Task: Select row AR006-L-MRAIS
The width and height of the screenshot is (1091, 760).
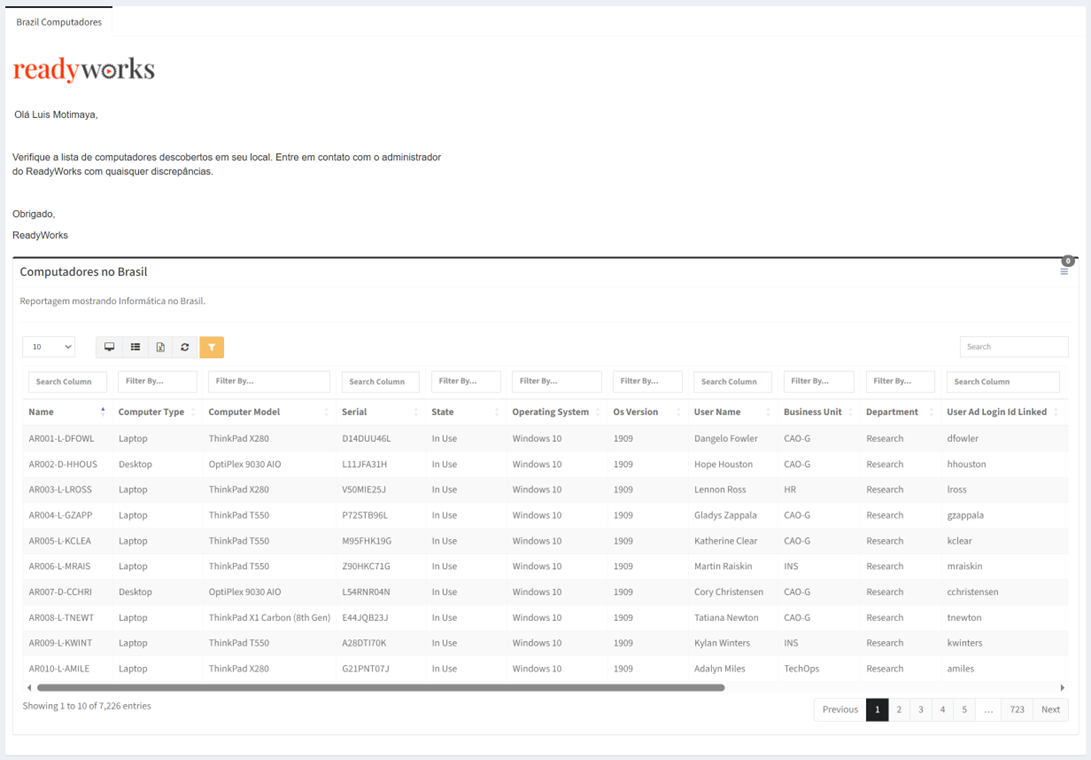Action: (545, 566)
